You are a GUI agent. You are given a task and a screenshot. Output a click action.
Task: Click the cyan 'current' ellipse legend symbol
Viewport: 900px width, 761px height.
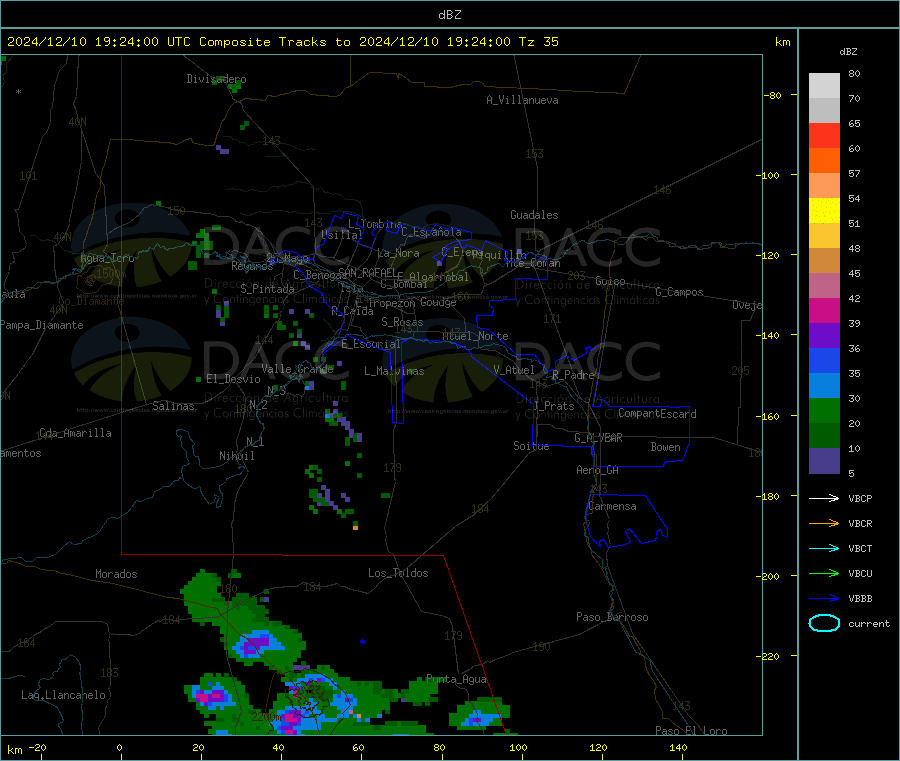(x=824, y=623)
